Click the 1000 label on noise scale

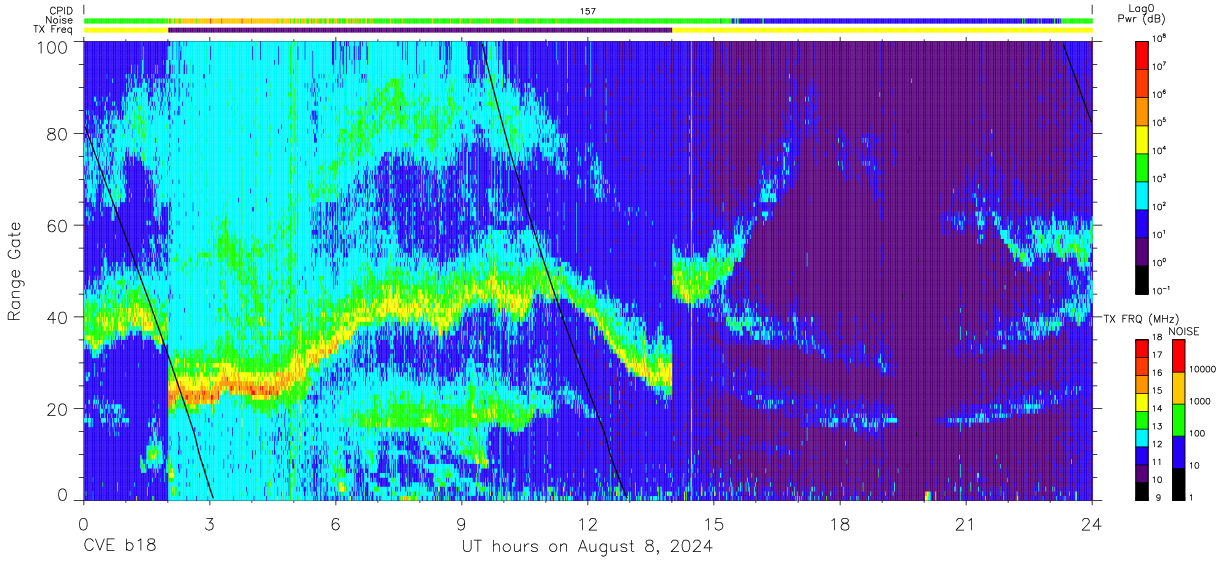[1202, 399]
